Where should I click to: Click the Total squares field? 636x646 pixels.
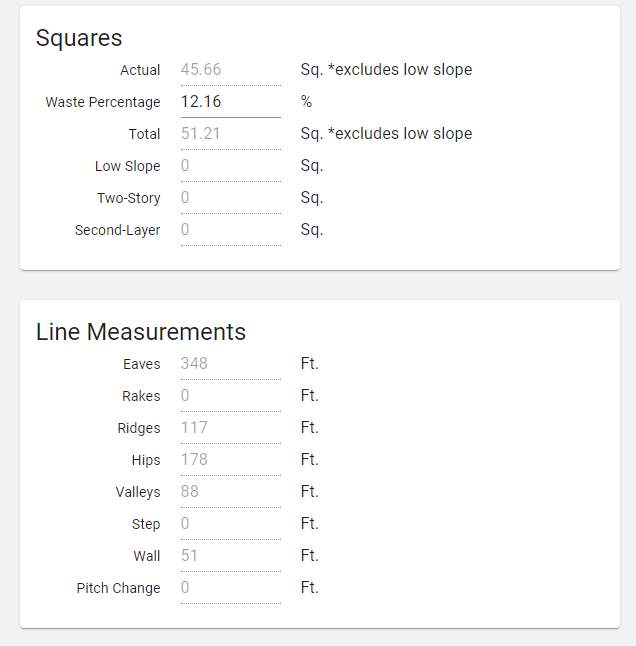pyautogui.click(x=231, y=134)
